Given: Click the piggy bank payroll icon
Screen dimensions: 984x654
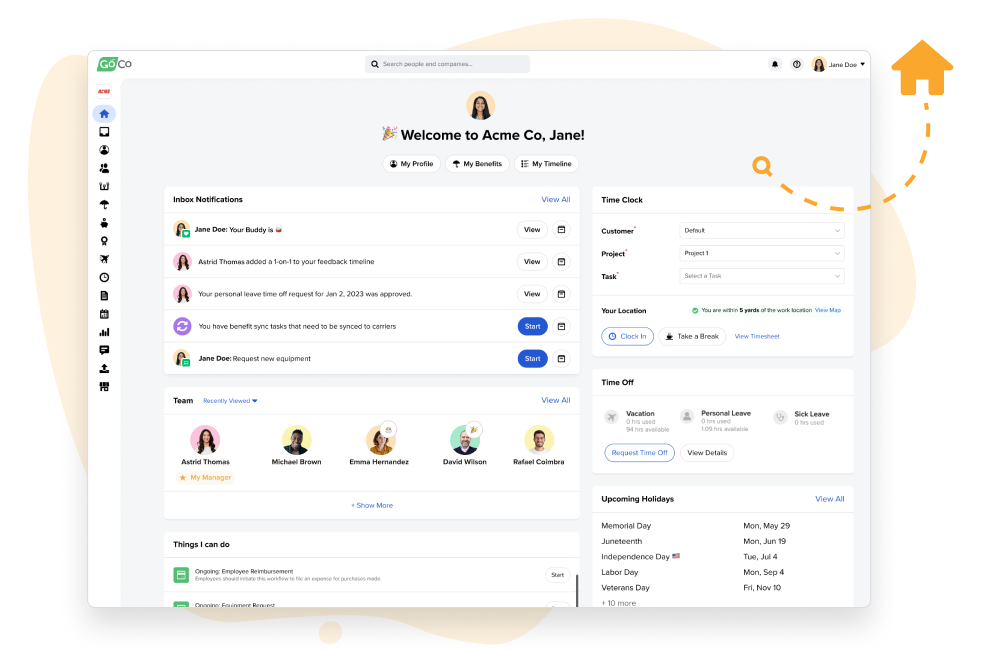Looking at the screenshot, I should click(x=104, y=222).
